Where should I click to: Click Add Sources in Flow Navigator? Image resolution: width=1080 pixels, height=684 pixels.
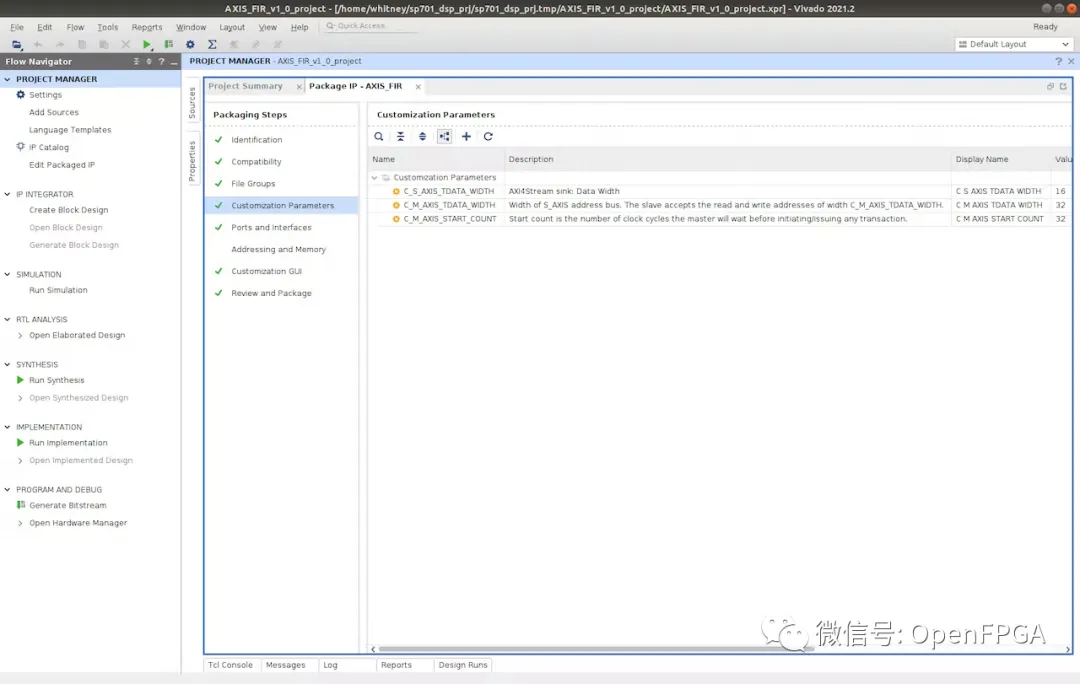(54, 112)
